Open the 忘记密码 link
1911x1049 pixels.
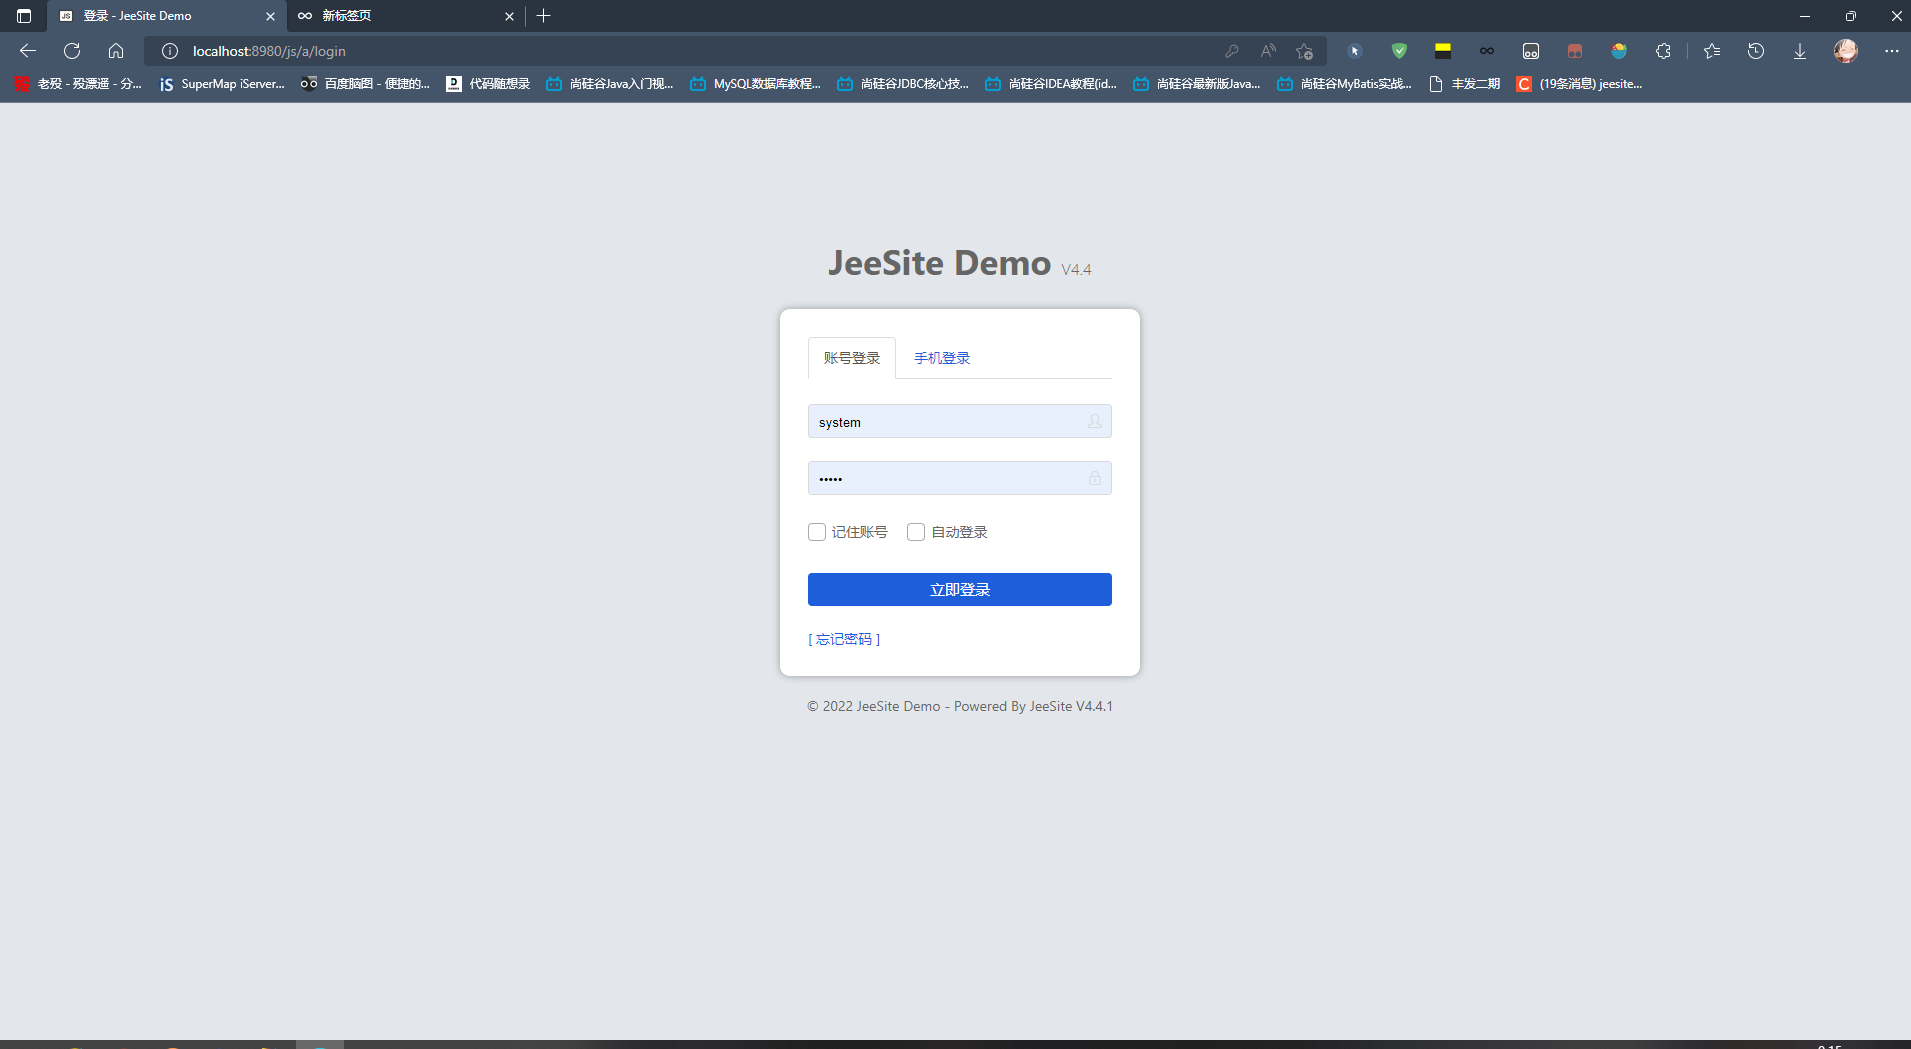tap(844, 639)
